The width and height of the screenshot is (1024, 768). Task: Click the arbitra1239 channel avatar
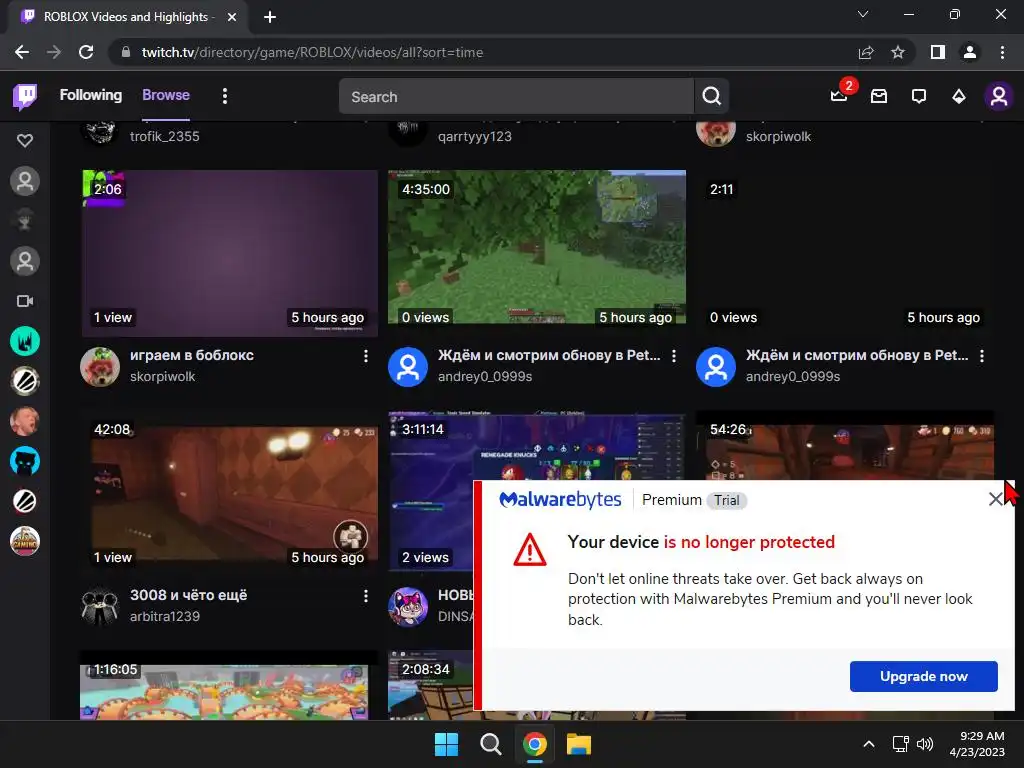coord(100,606)
